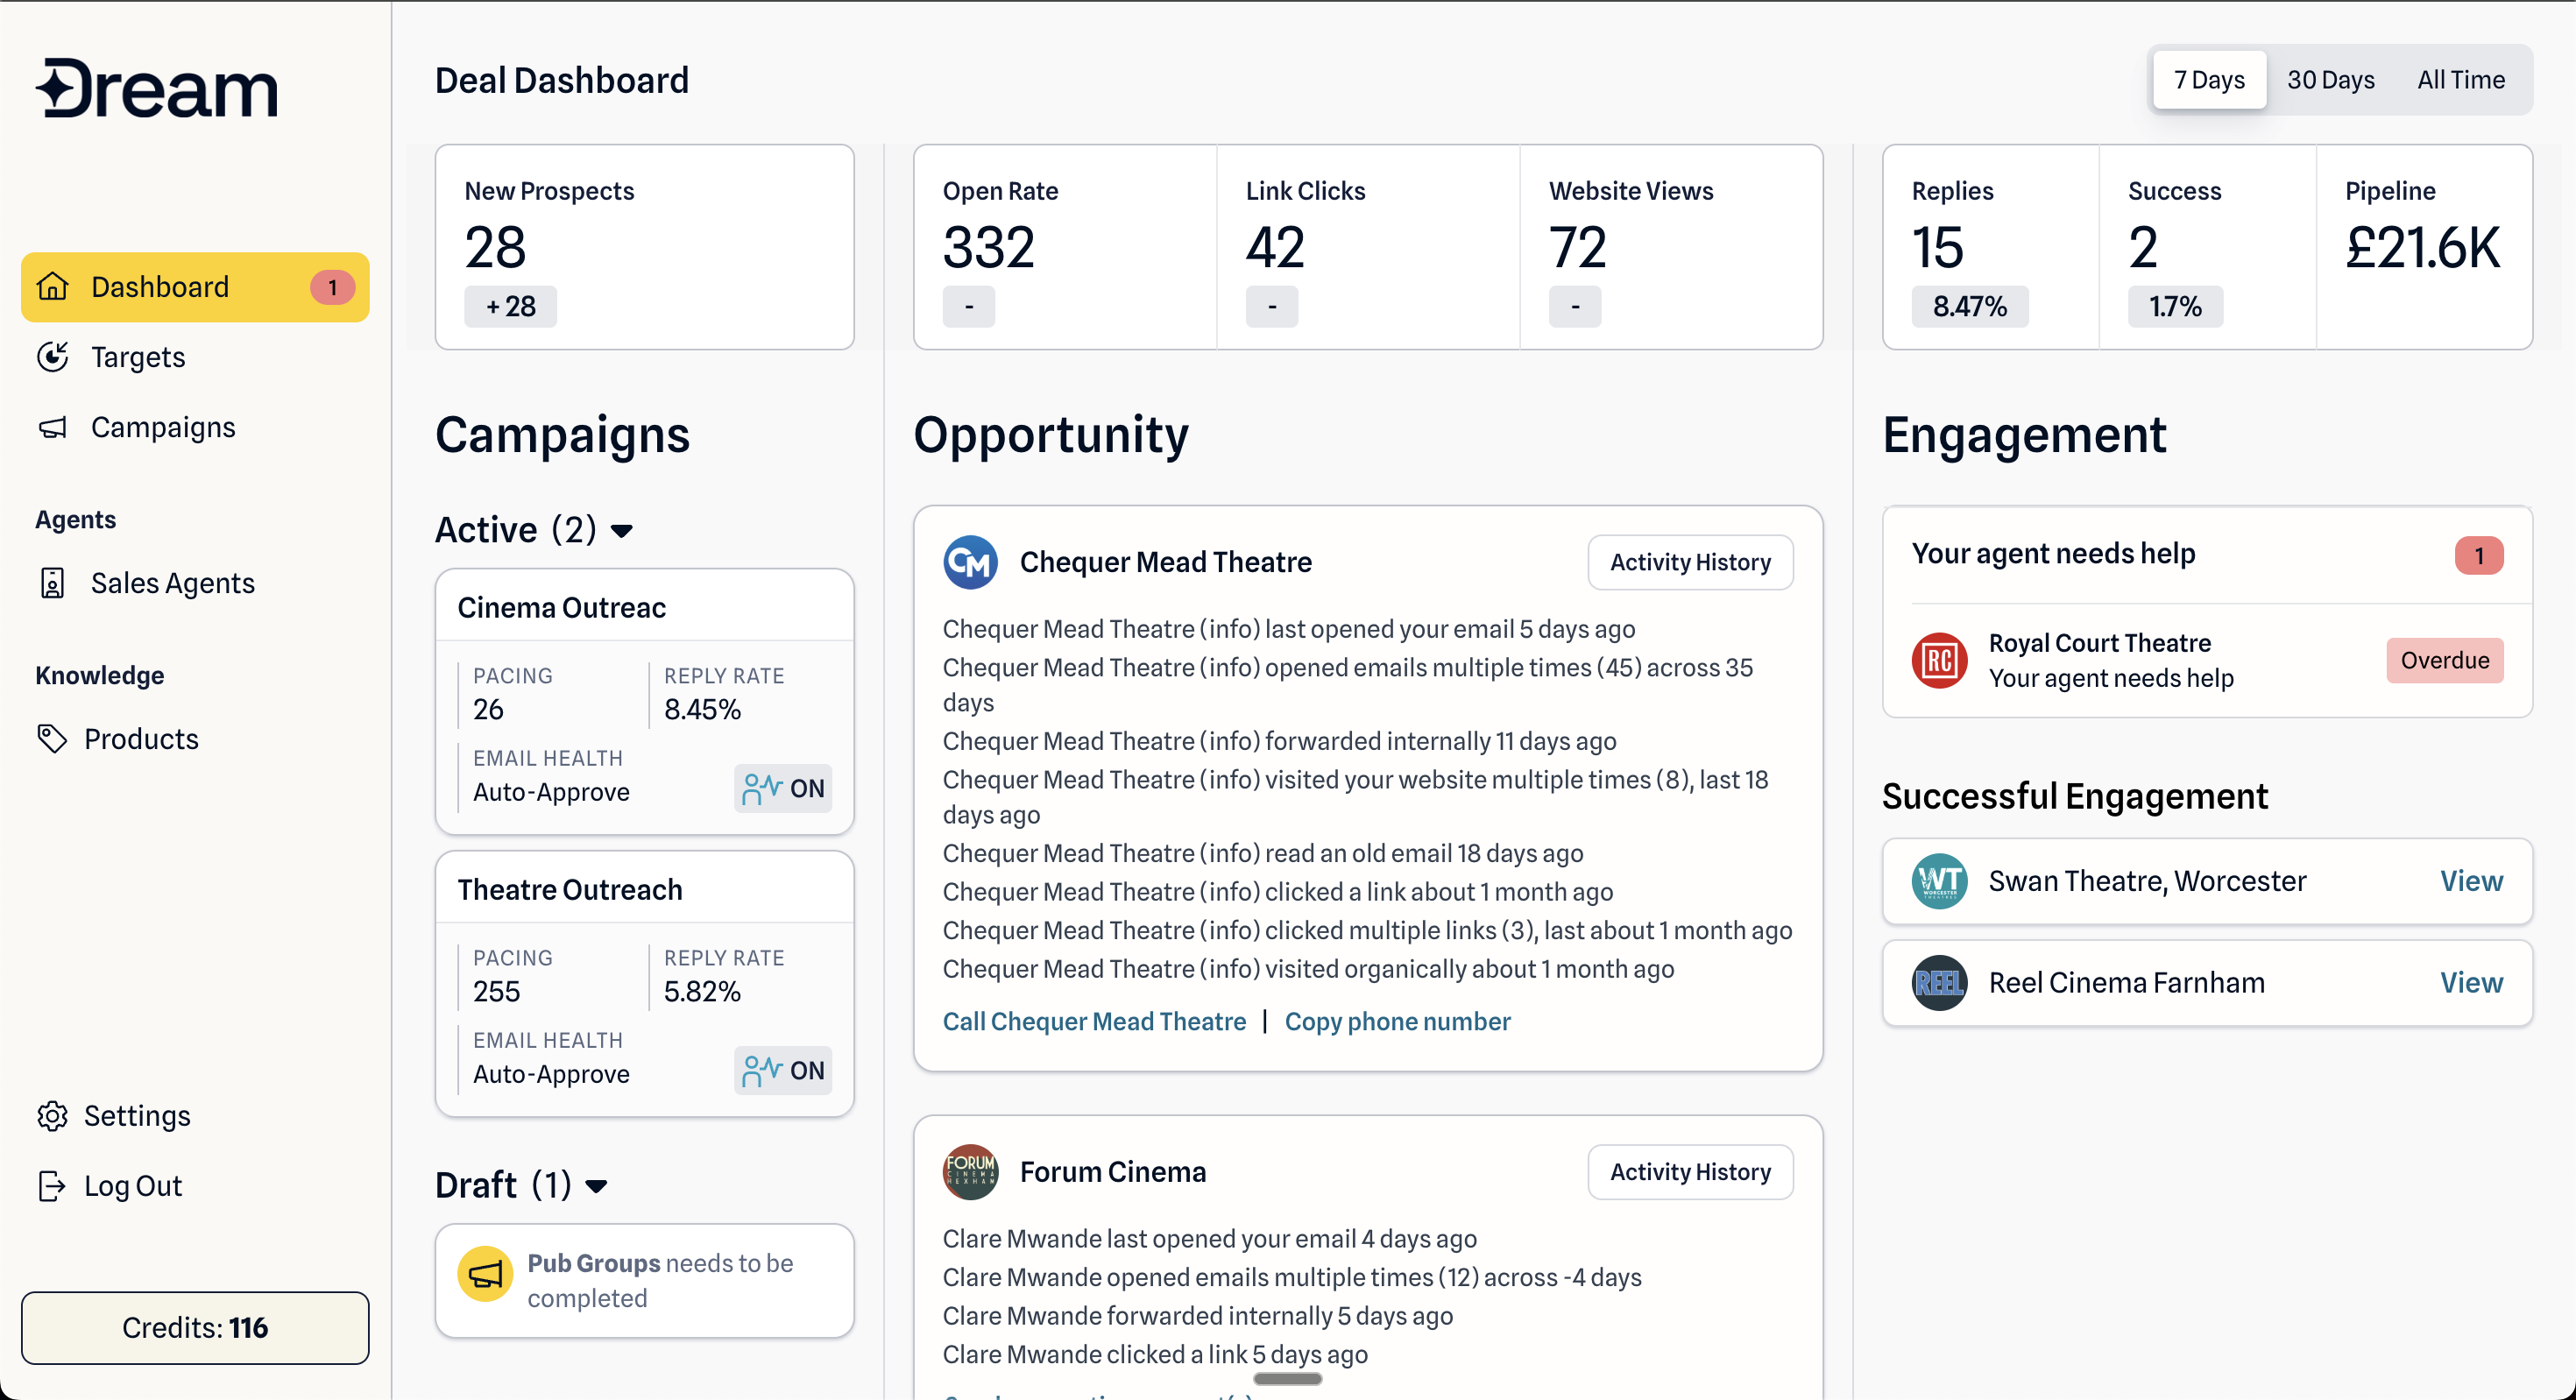Collapse the Active campaigns section
Screen dimensions: 2576x1400
click(x=622, y=531)
